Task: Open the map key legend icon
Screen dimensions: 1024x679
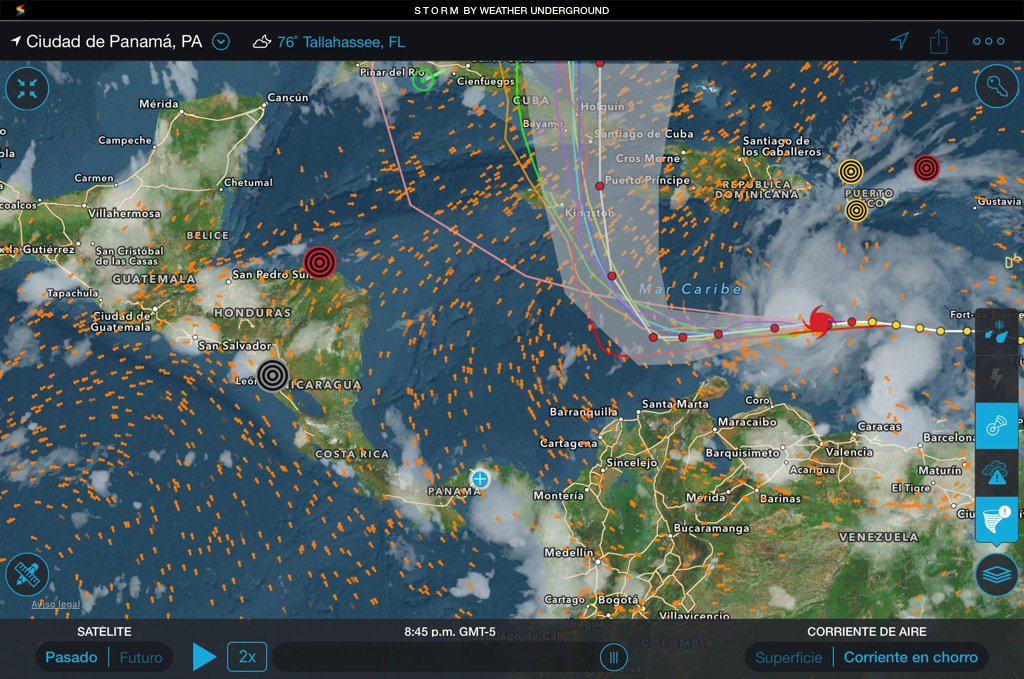Action: tap(997, 86)
